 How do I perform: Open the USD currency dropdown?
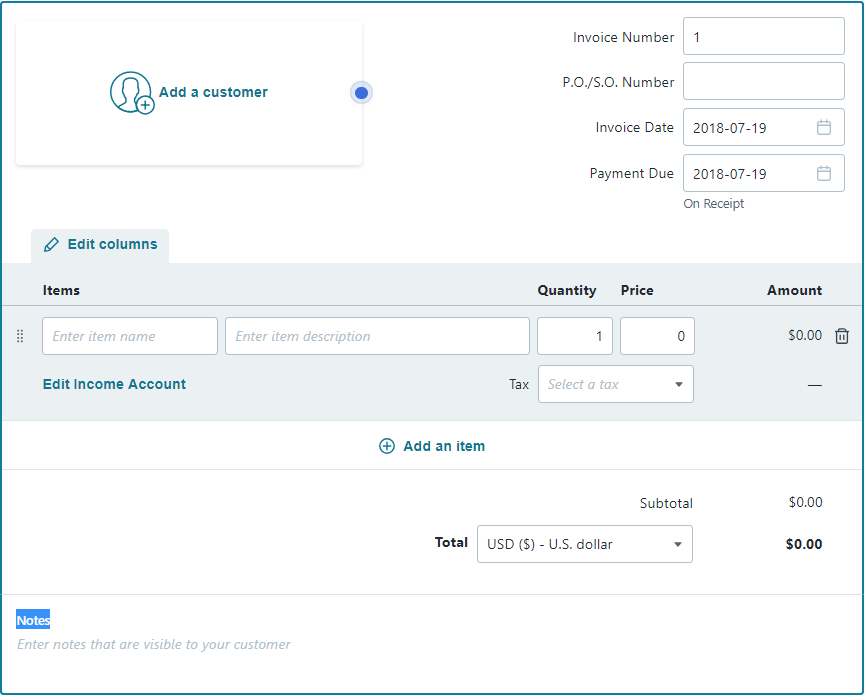(x=584, y=544)
